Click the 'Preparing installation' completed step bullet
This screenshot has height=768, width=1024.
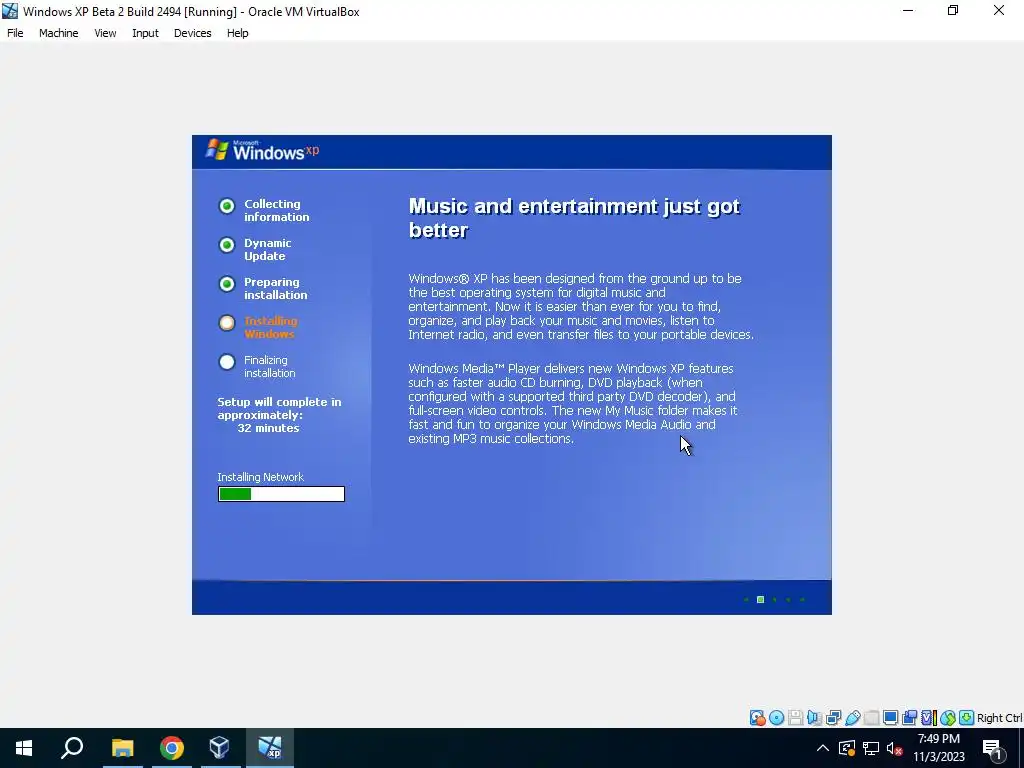point(227,284)
